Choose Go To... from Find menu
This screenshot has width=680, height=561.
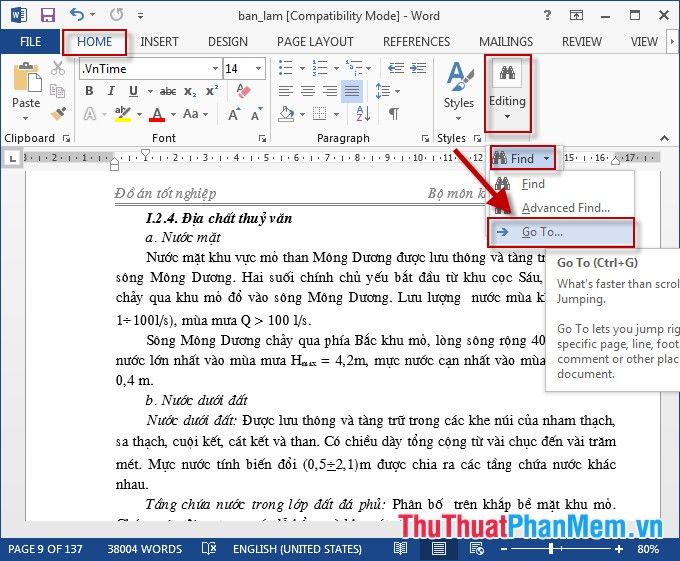pos(561,232)
